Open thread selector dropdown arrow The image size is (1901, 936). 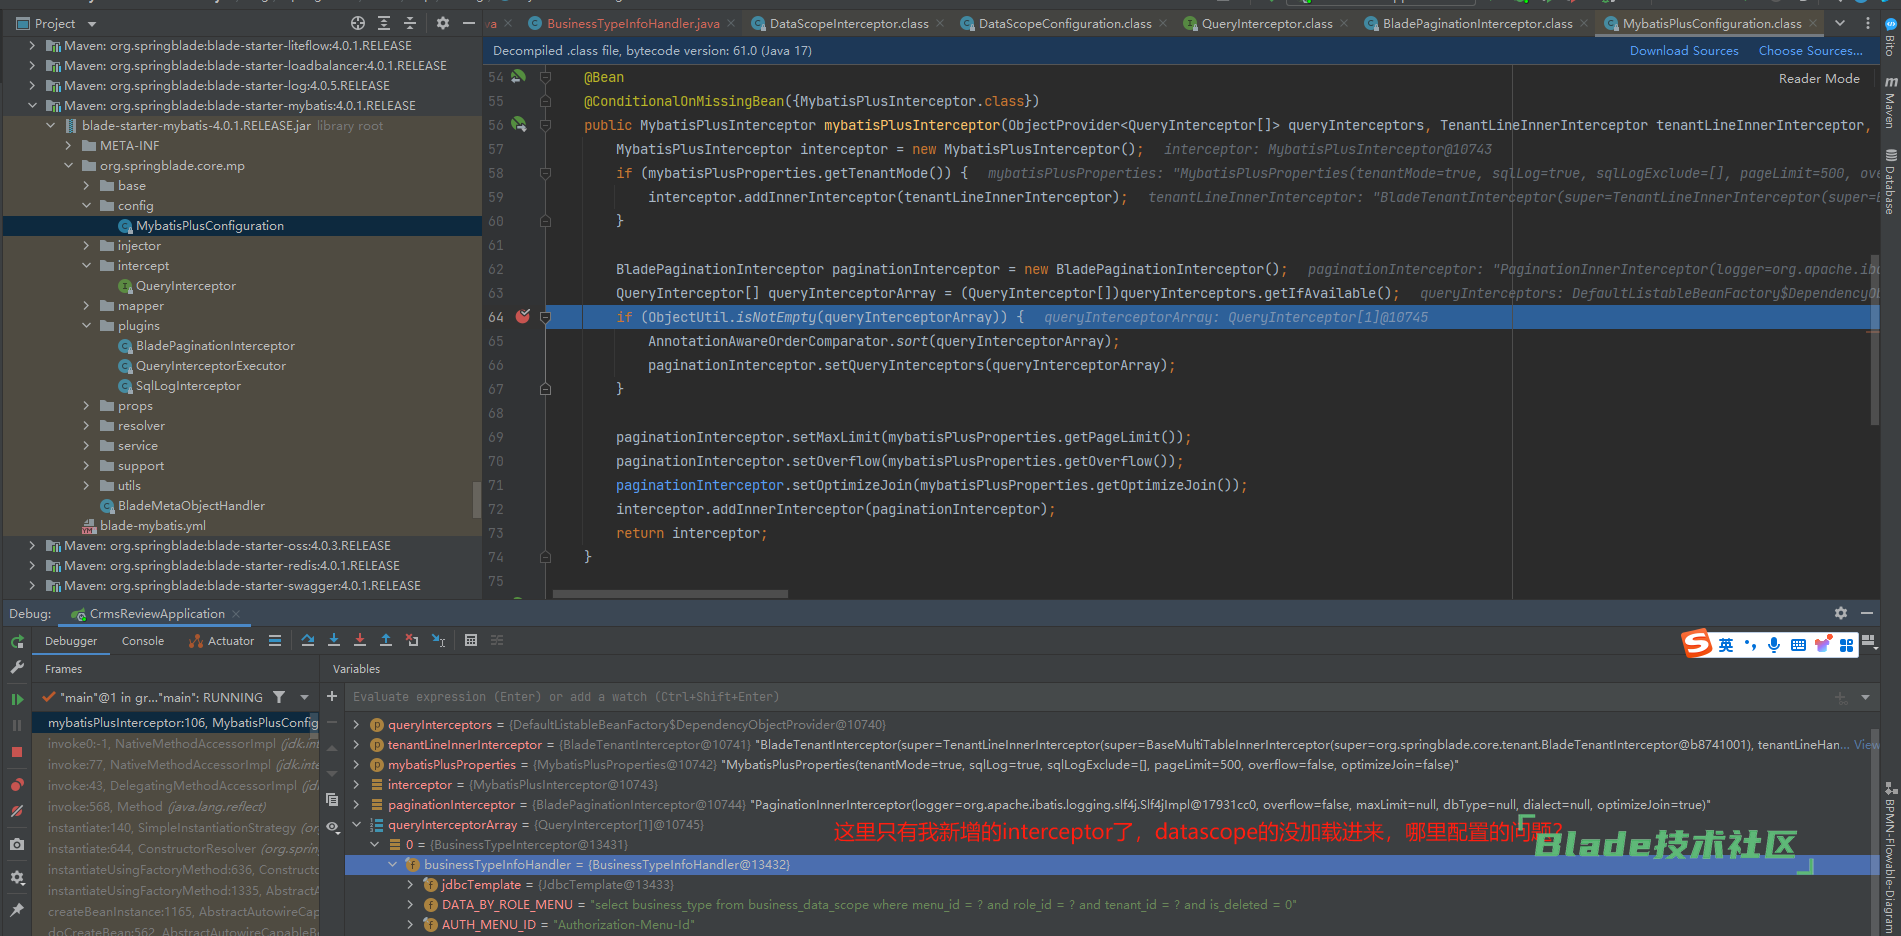click(304, 697)
